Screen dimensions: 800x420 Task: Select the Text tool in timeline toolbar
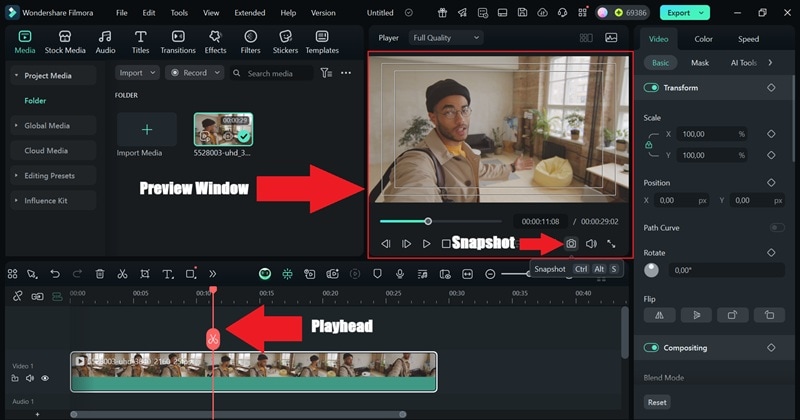(167, 274)
